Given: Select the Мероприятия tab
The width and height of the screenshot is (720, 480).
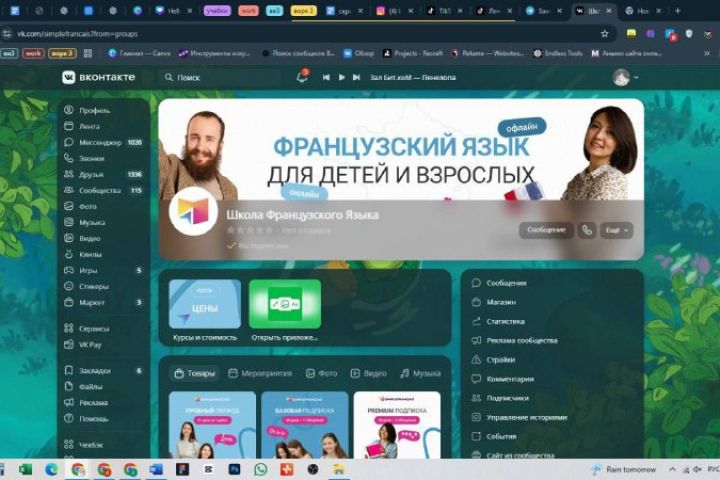Looking at the screenshot, I should [x=260, y=373].
